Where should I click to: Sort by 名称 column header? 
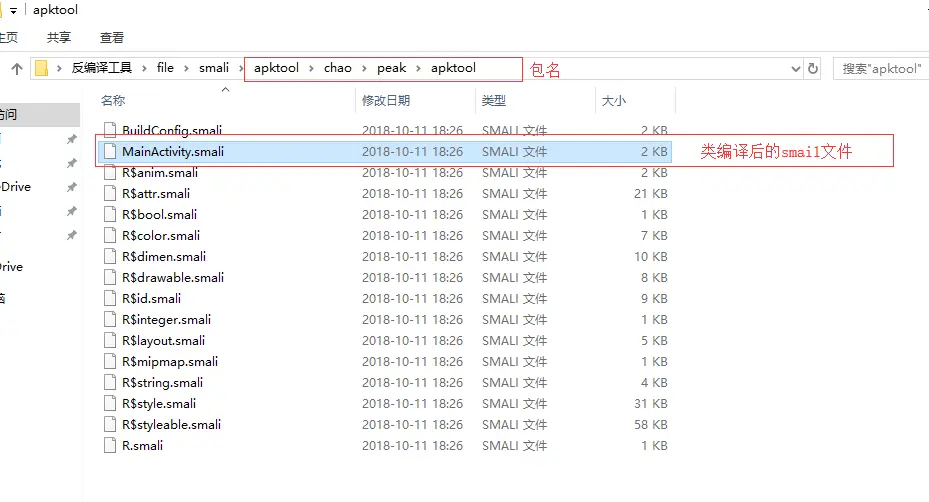[x=113, y=101]
